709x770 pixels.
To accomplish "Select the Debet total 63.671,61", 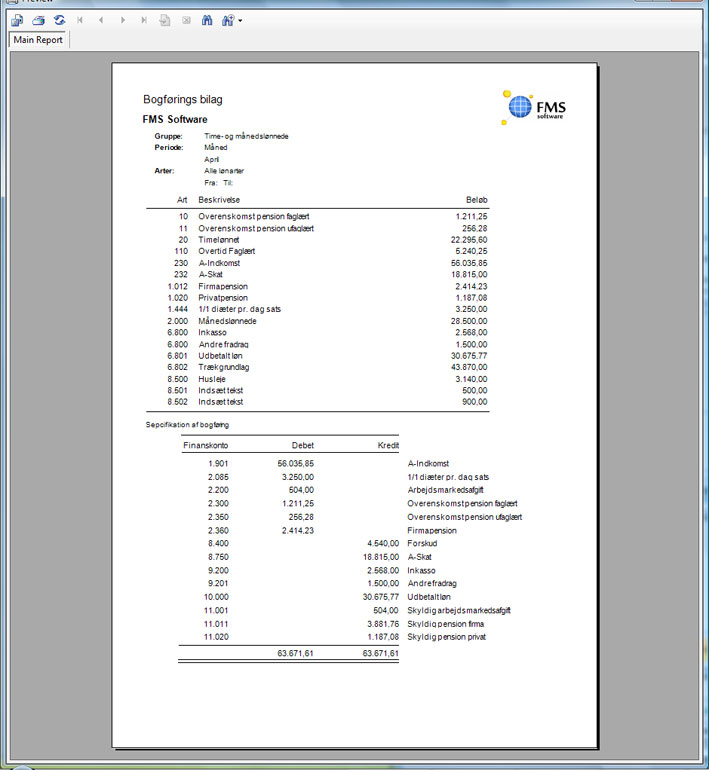I will (x=295, y=653).
